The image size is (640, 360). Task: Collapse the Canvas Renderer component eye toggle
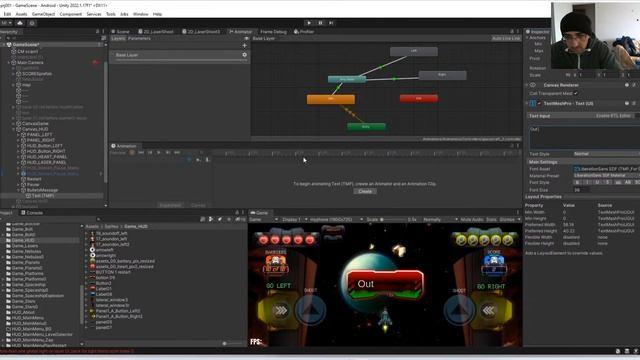pos(533,85)
